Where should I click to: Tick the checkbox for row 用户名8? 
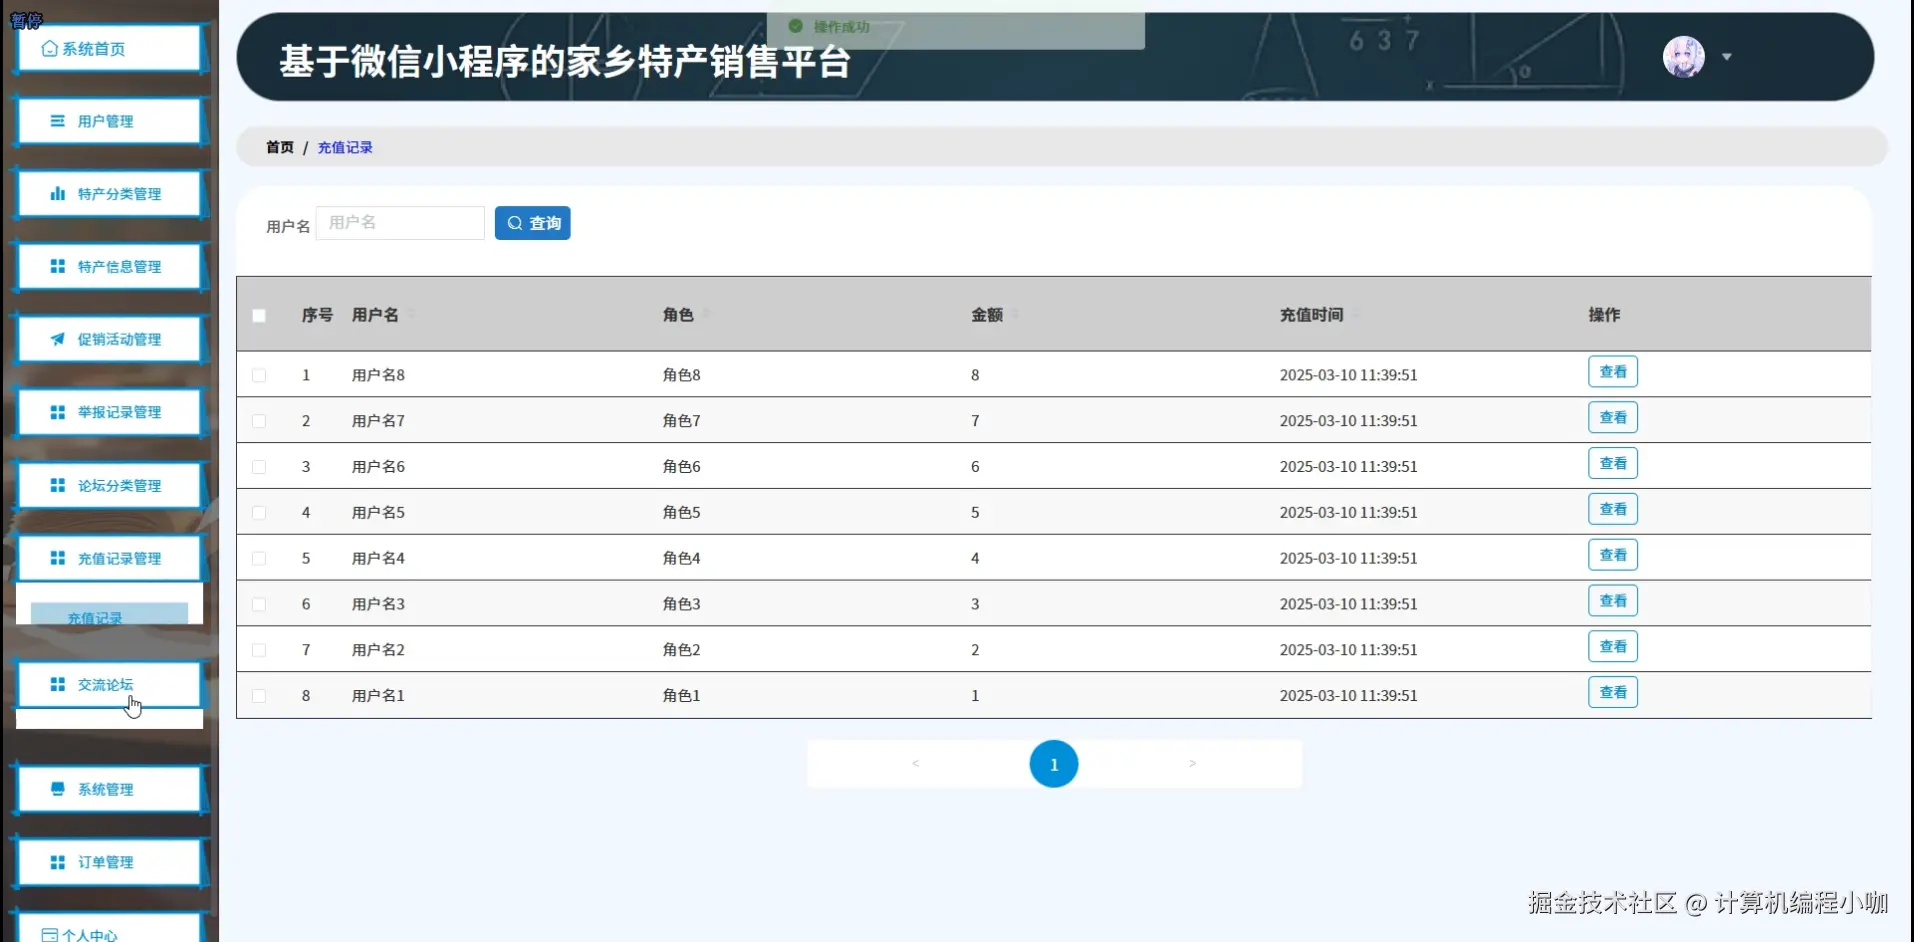coord(259,375)
